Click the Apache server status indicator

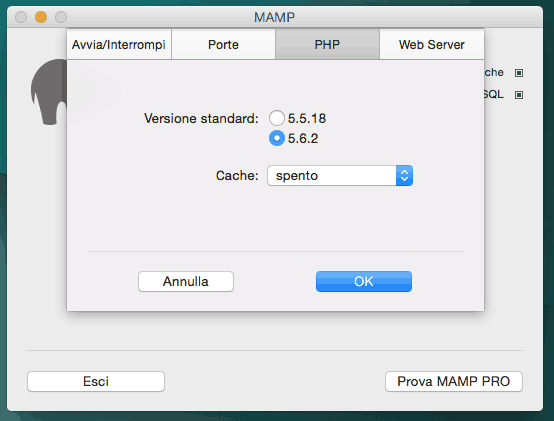click(x=519, y=73)
